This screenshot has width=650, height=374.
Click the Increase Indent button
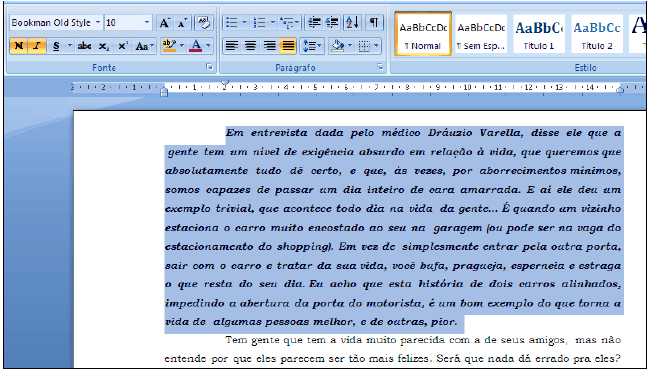332,23
